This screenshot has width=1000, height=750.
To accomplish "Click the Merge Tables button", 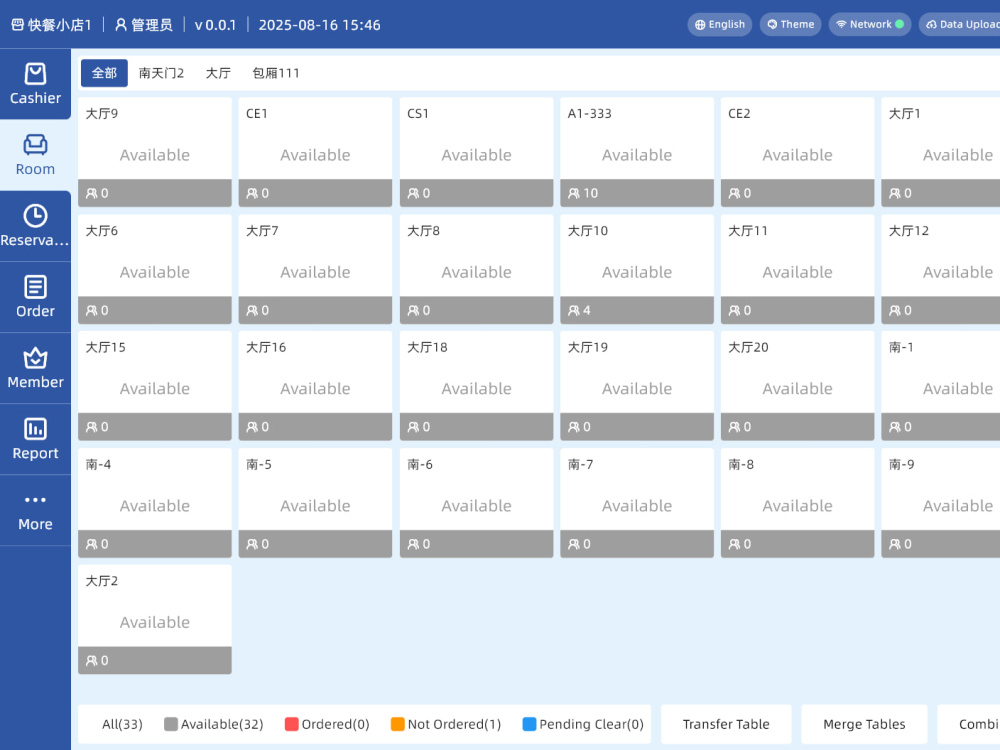I will (x=864, y=724).
